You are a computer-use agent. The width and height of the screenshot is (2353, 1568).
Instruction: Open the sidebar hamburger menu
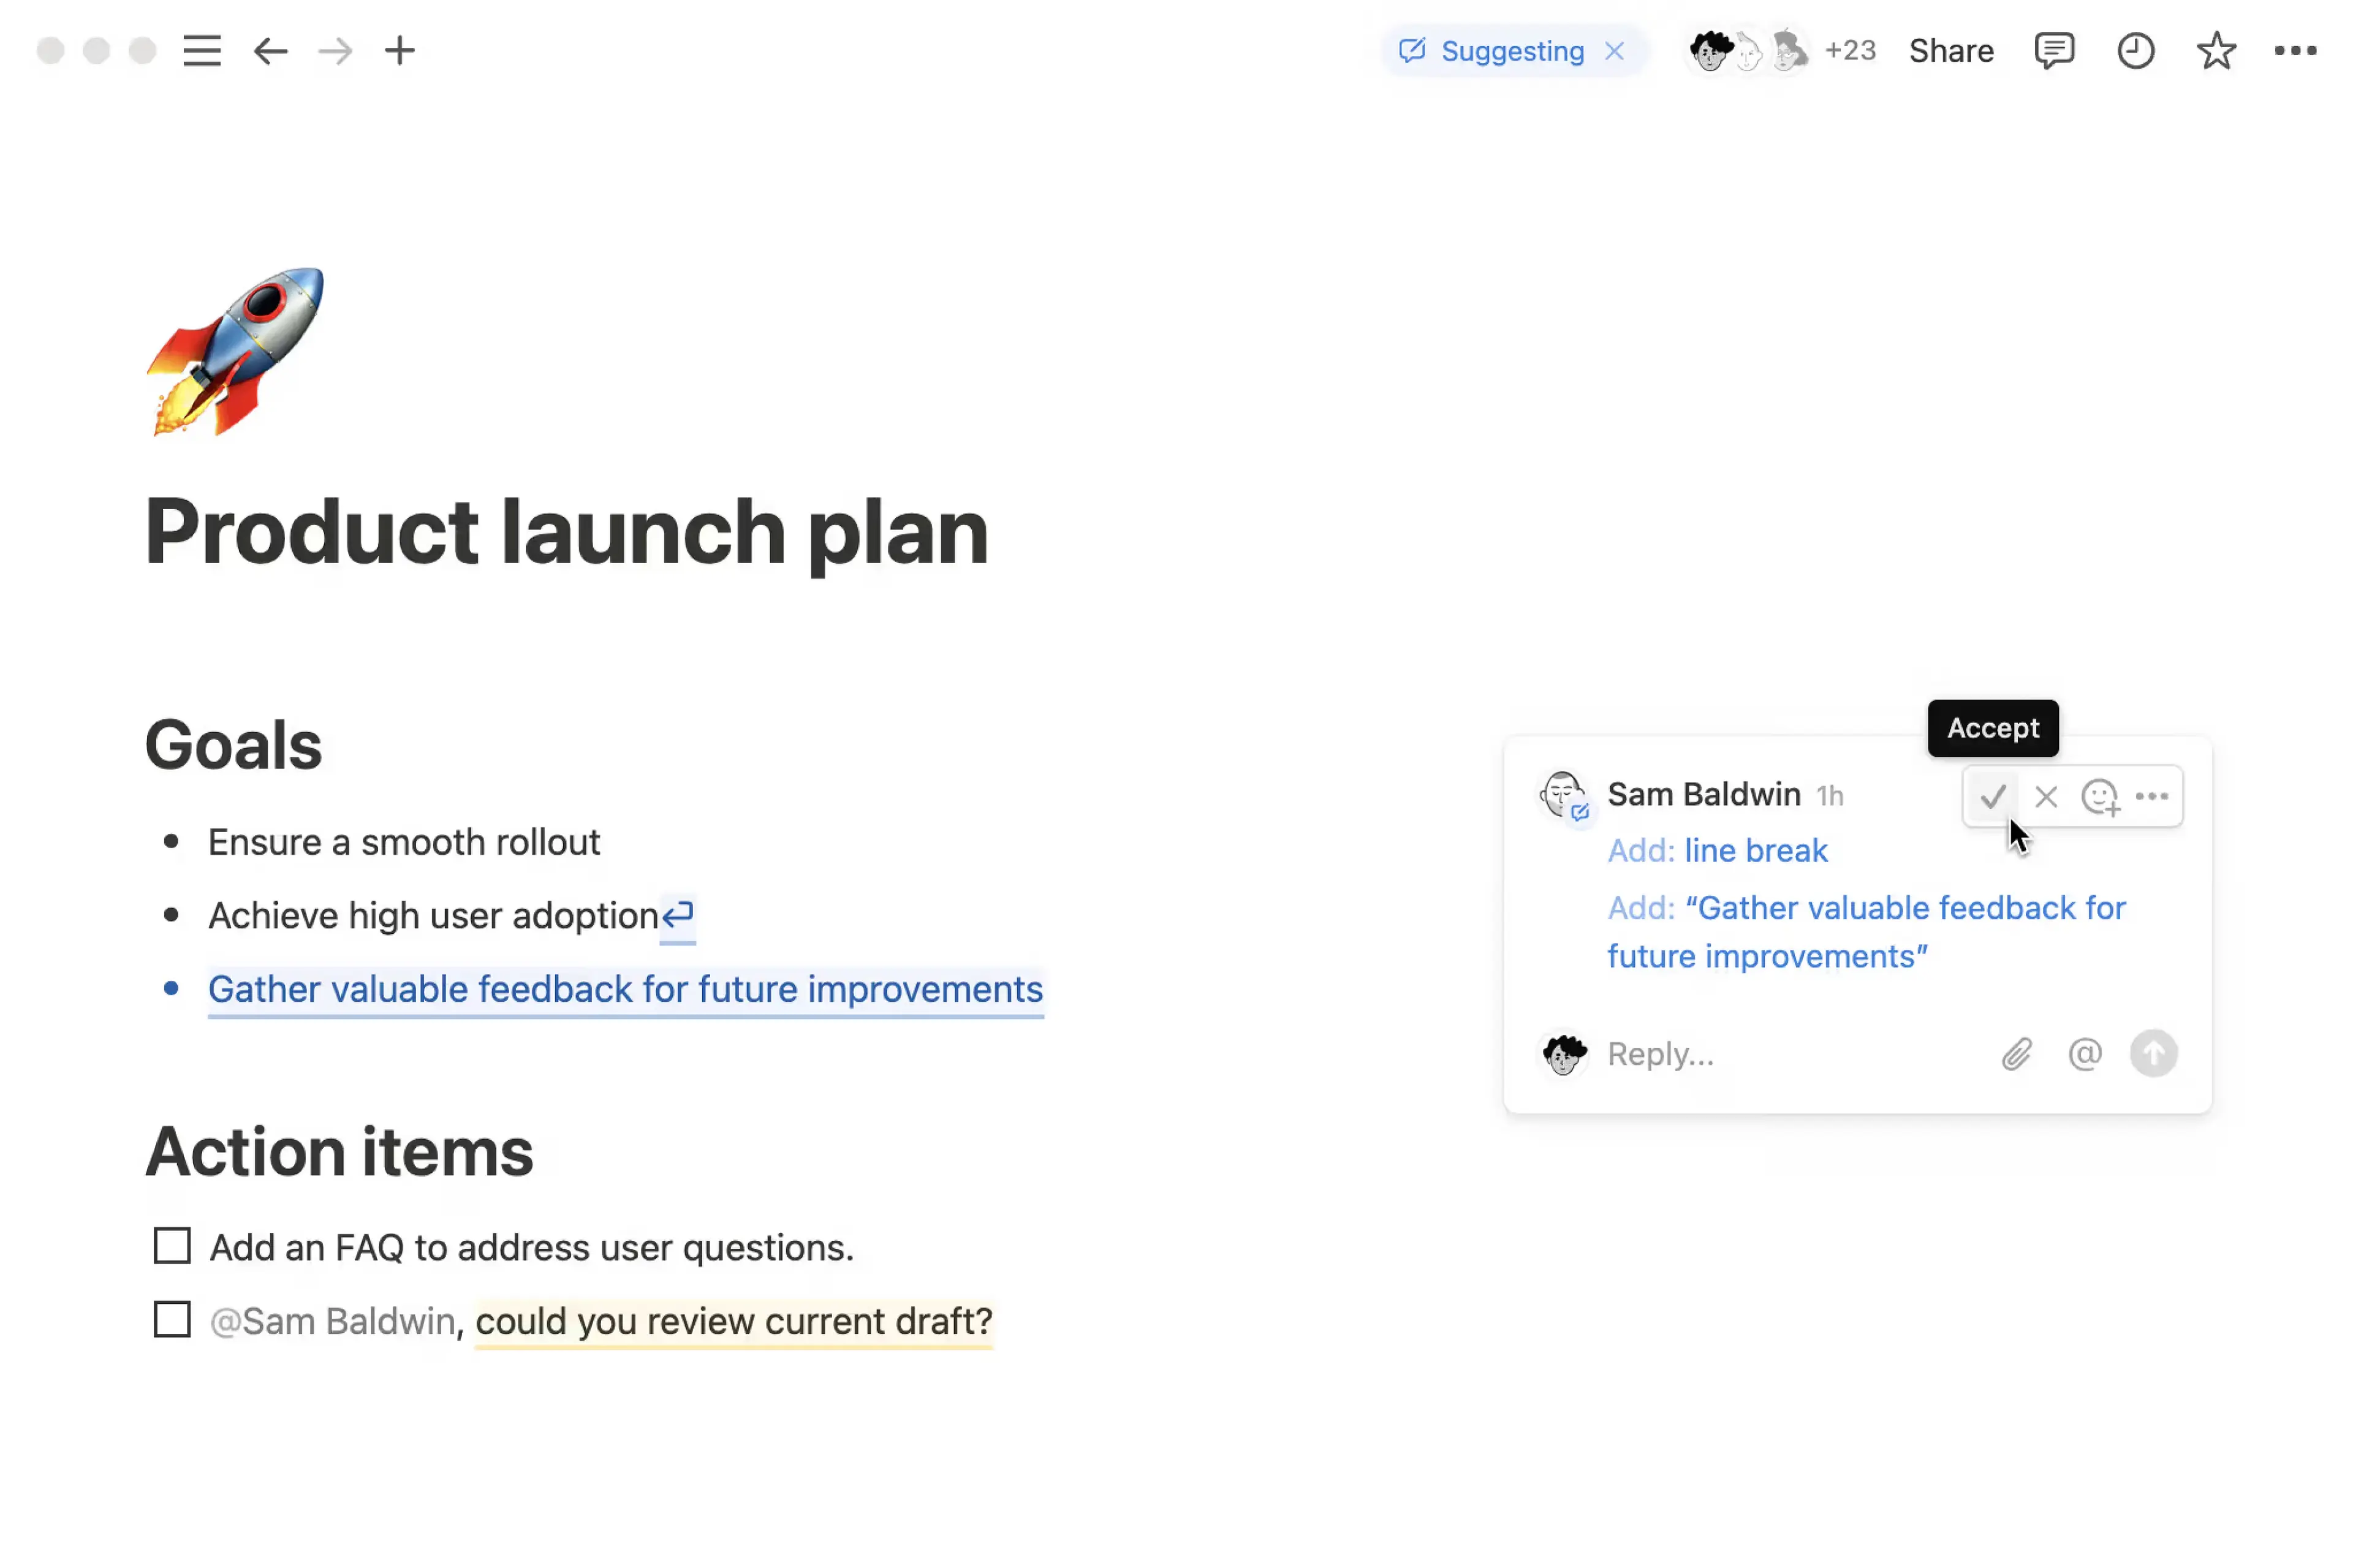tap(201, 51)
